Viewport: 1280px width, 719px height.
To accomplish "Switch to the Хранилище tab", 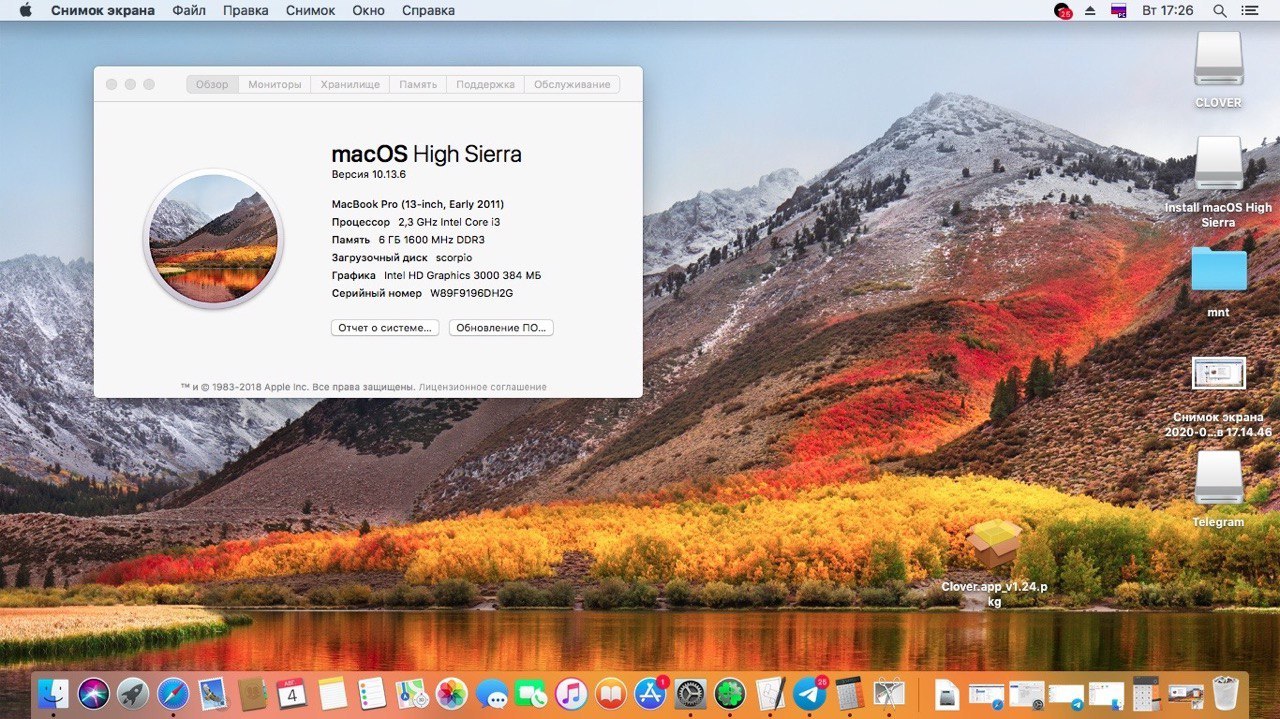I will (350, 85).
